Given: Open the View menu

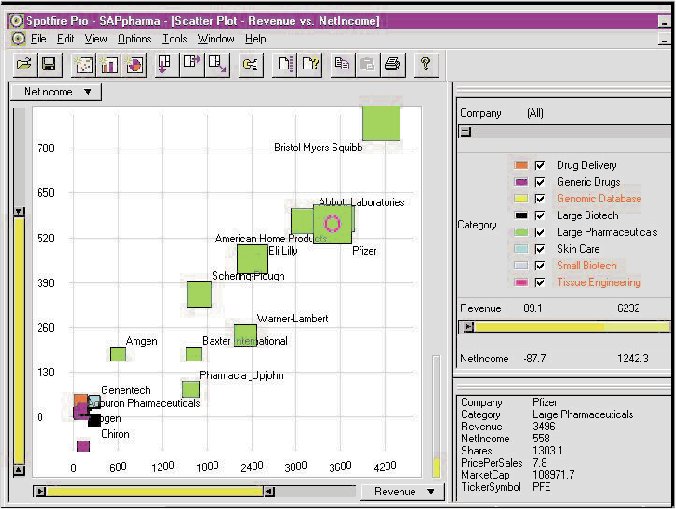Looking at the screenshot, I should pyautogui.click(x=96, y=39).
